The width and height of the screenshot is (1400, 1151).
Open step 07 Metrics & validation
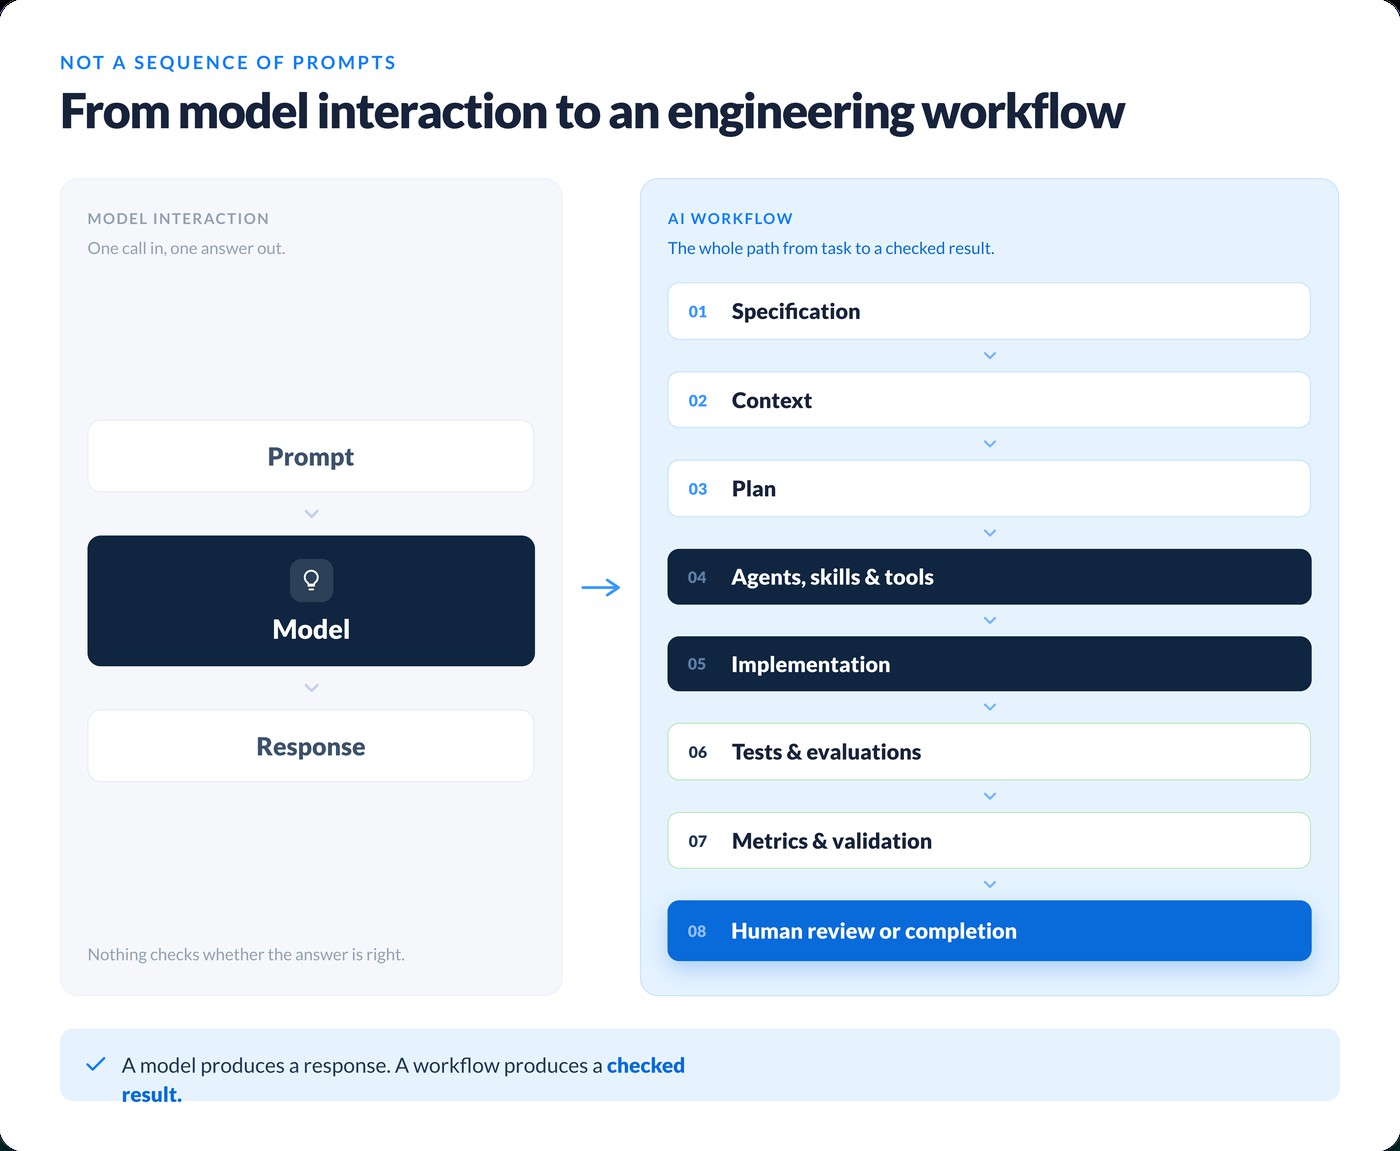(x=989, y=840)
